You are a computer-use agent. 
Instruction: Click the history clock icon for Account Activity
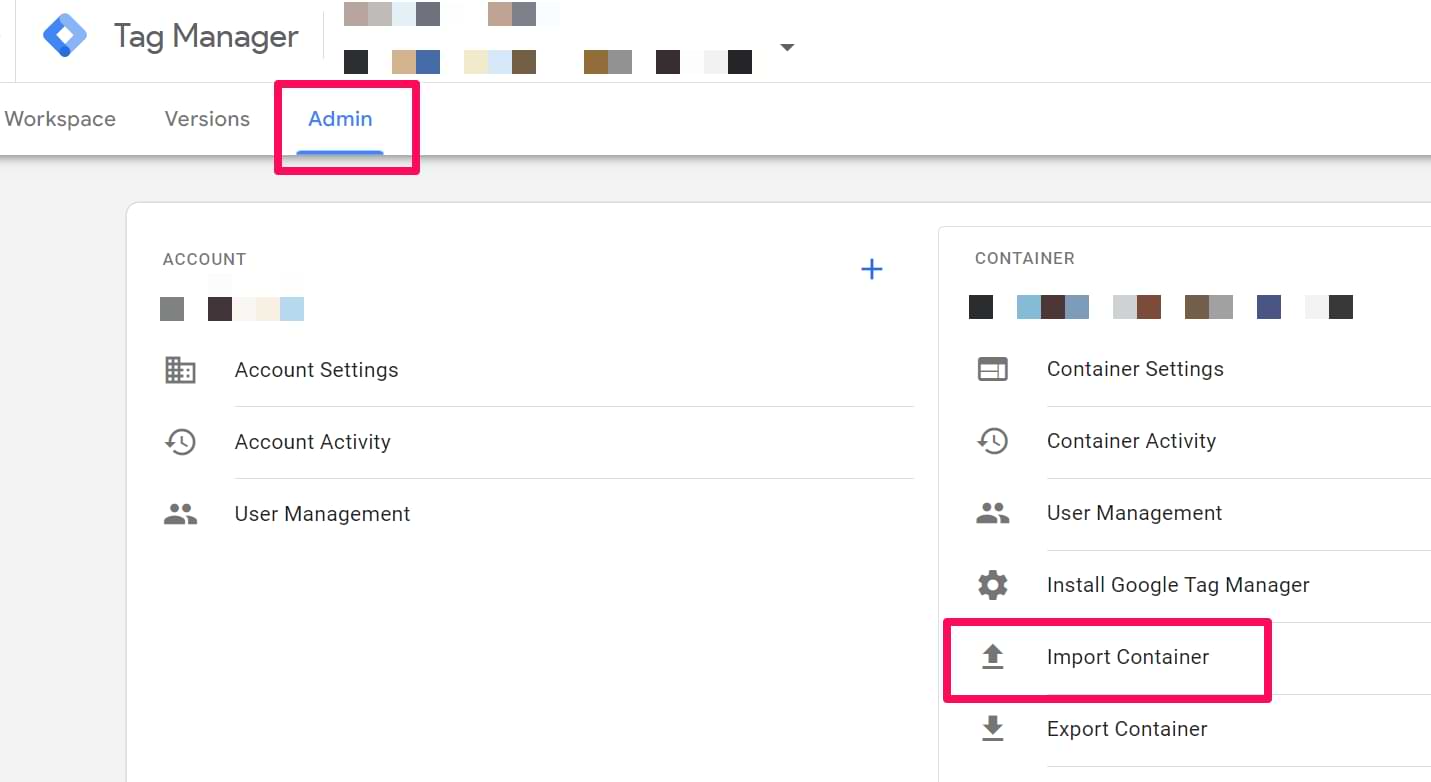(x=180, y=442)
